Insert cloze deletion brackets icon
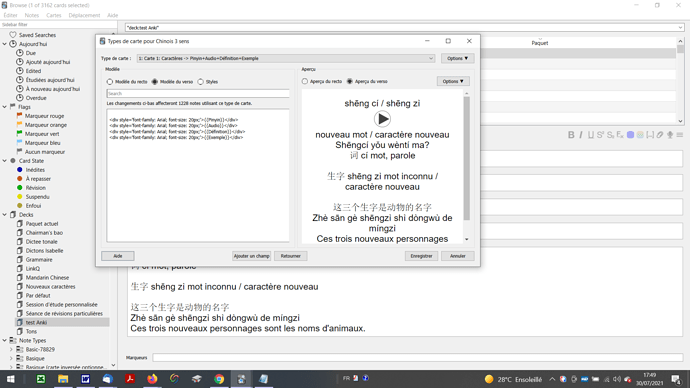Viewport: 690px width, 388px height. point(650,135)
